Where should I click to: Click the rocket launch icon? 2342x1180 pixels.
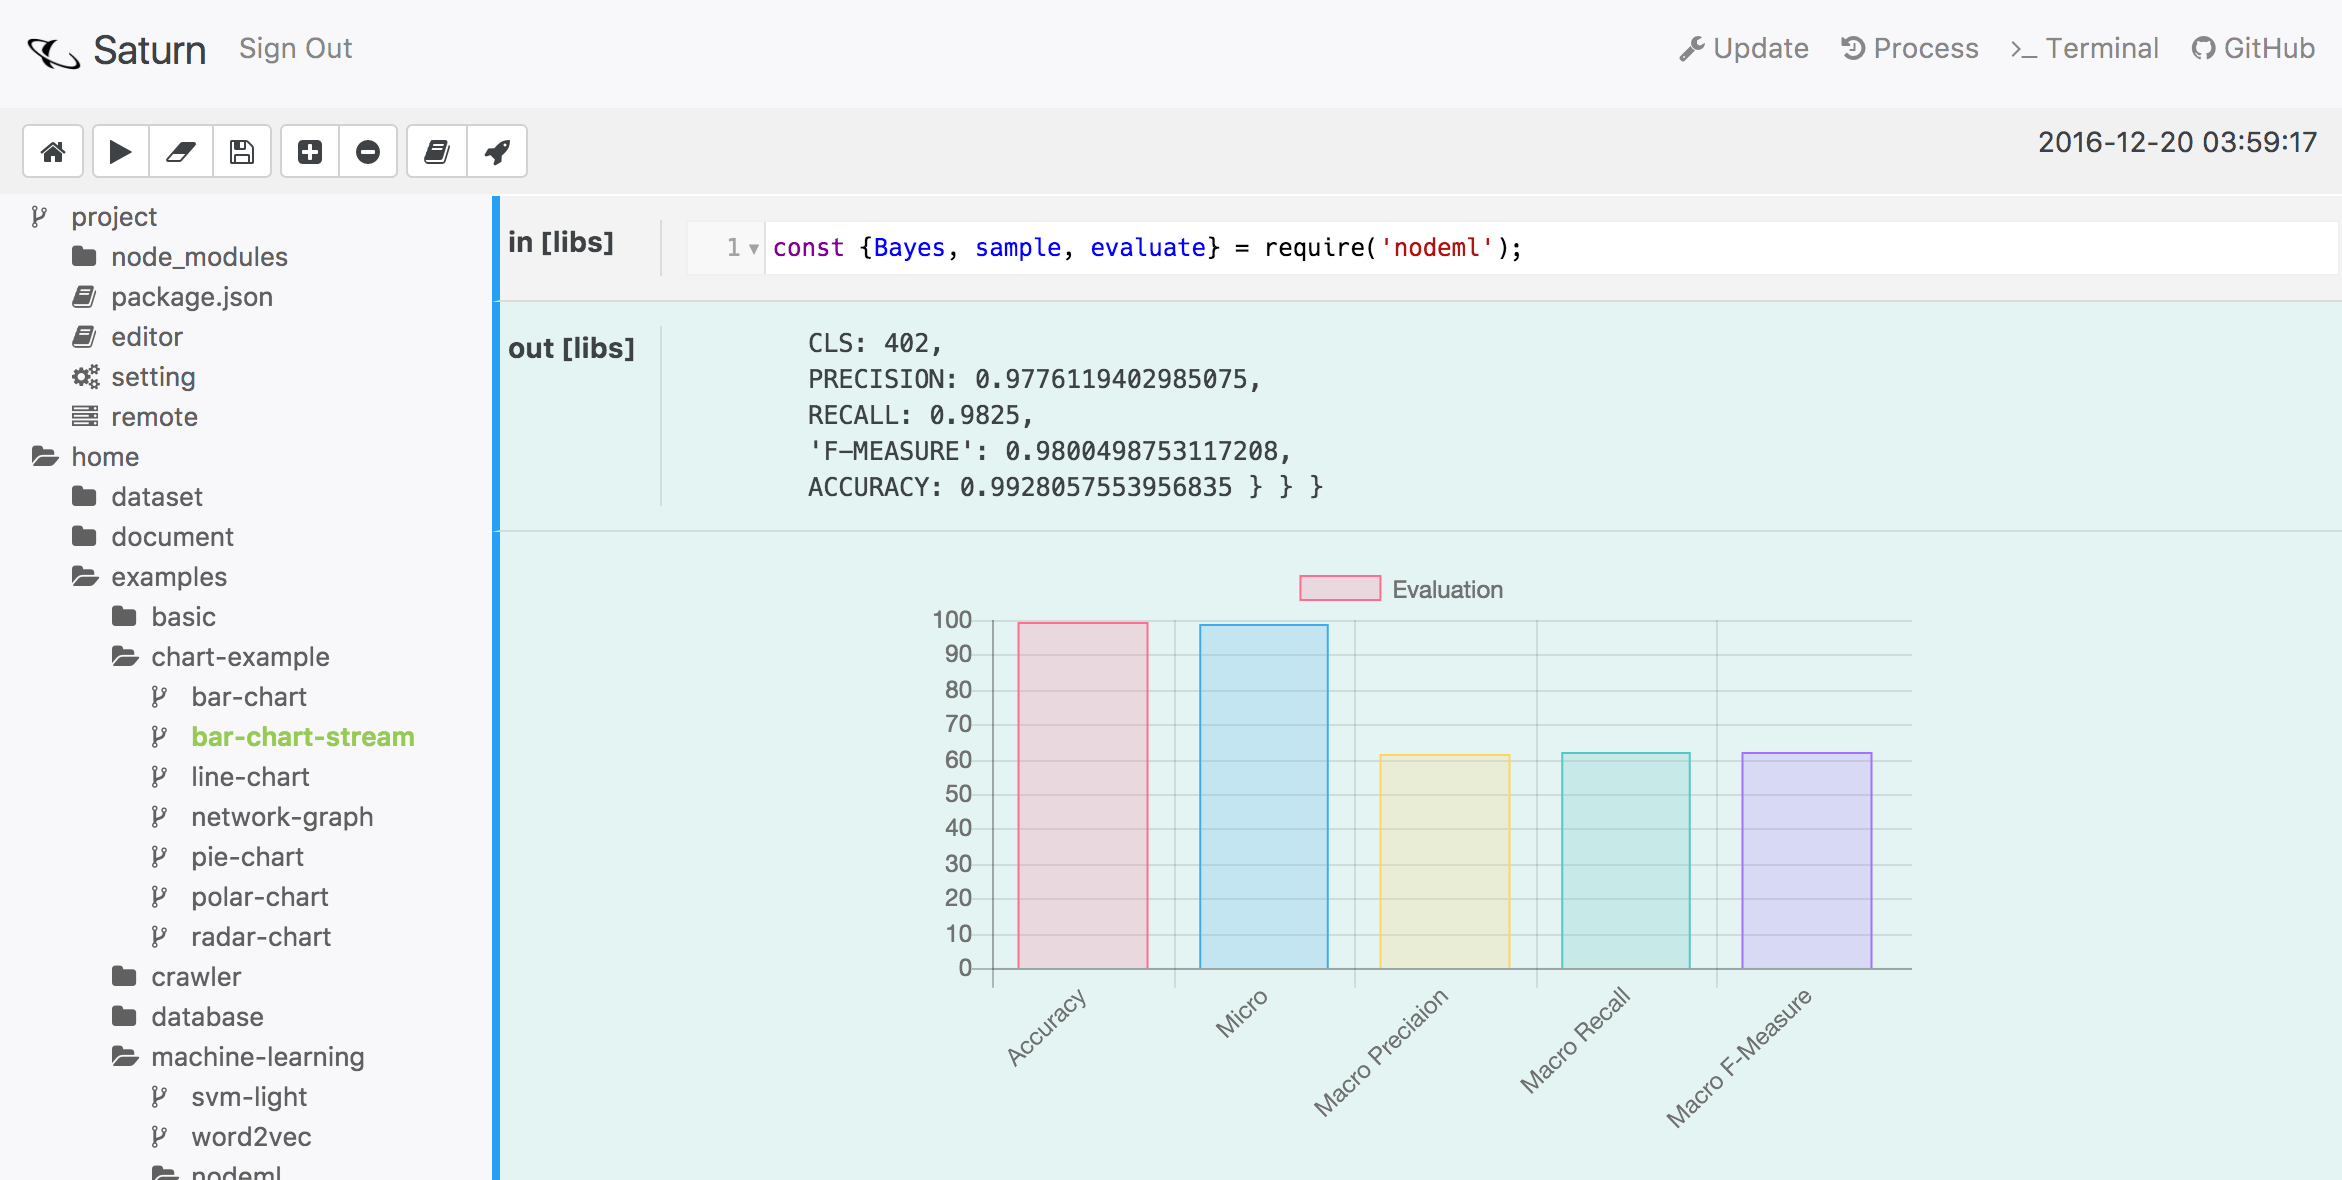(x=497, y=152)
